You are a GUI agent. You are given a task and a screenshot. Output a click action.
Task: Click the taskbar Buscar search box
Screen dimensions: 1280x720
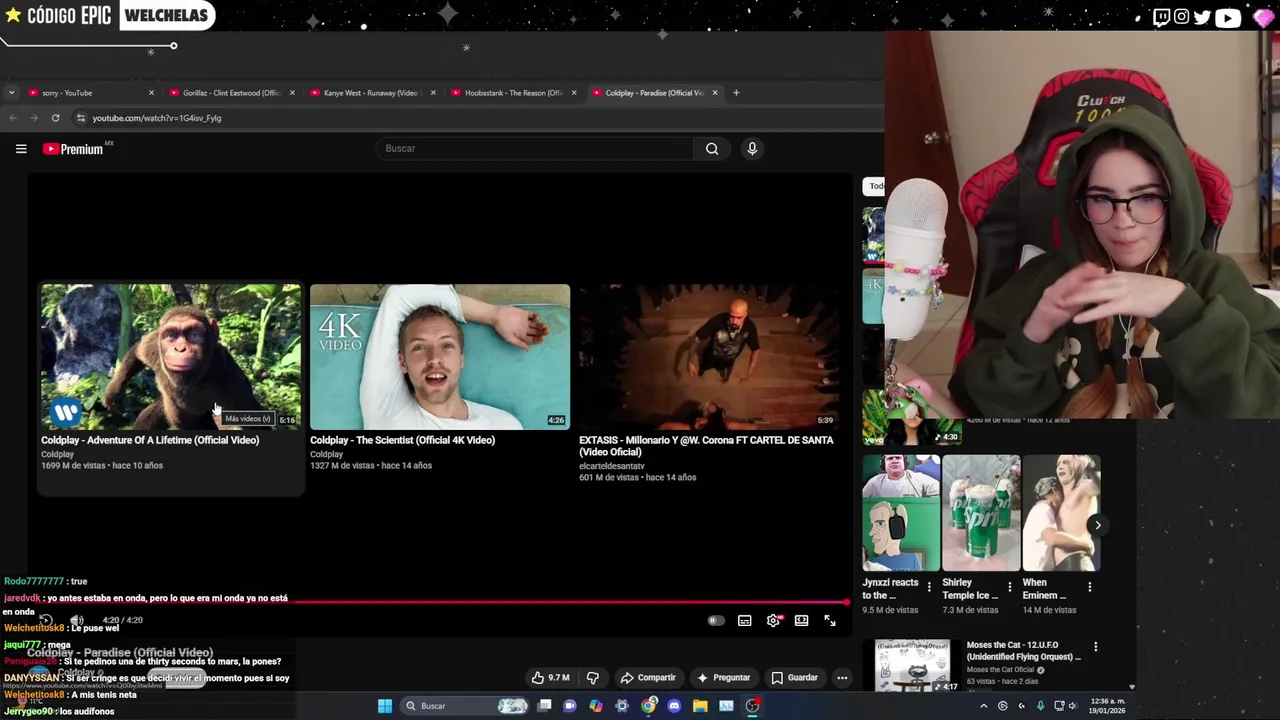465,706
